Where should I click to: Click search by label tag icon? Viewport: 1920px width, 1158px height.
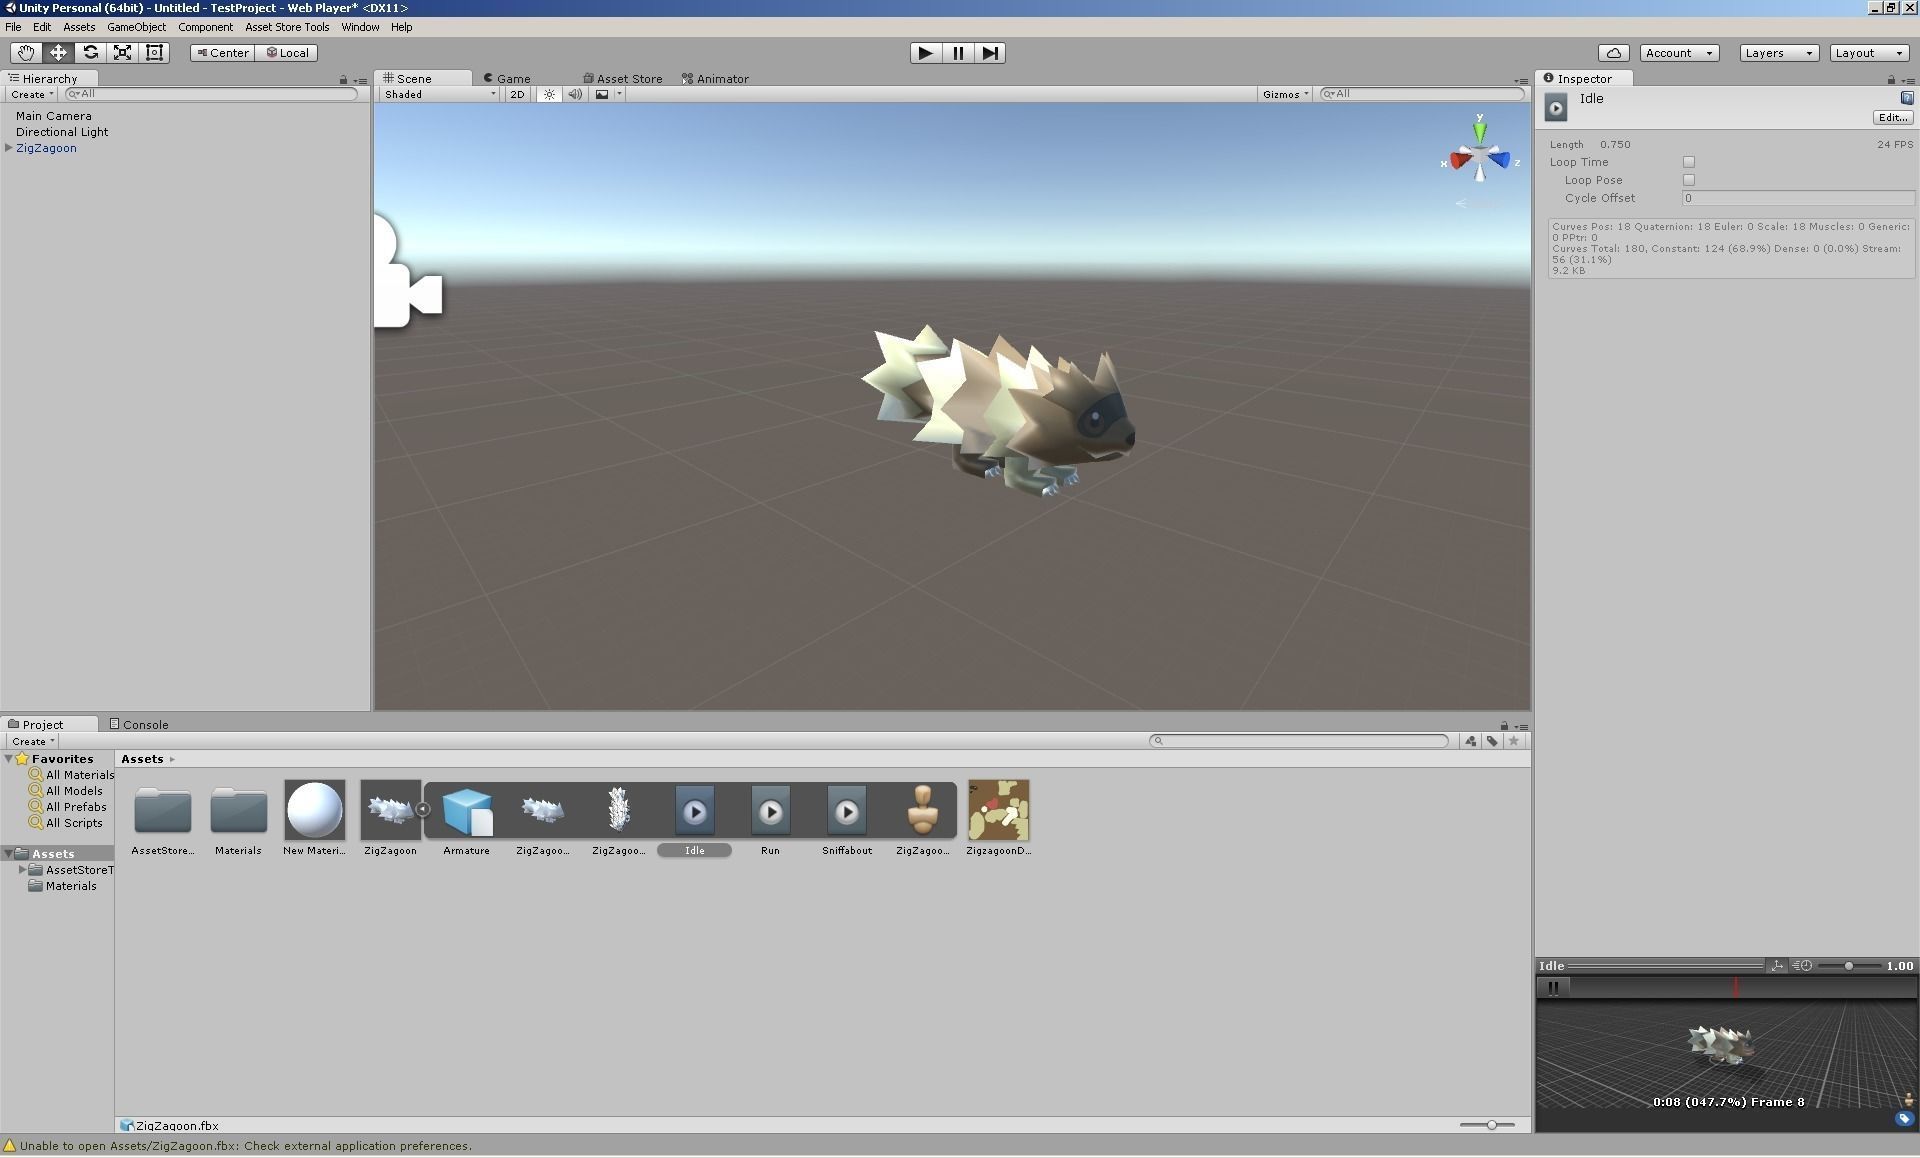[x=1492, y=741]
